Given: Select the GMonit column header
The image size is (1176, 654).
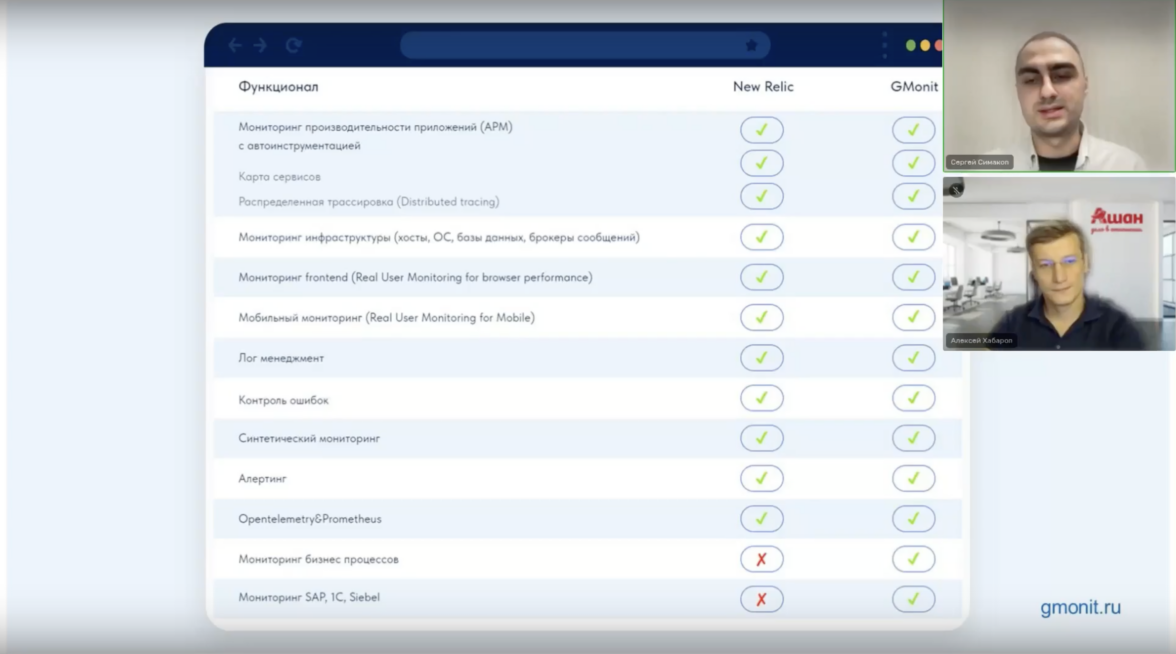Looking at the screenshot, I should coord(914,87).
